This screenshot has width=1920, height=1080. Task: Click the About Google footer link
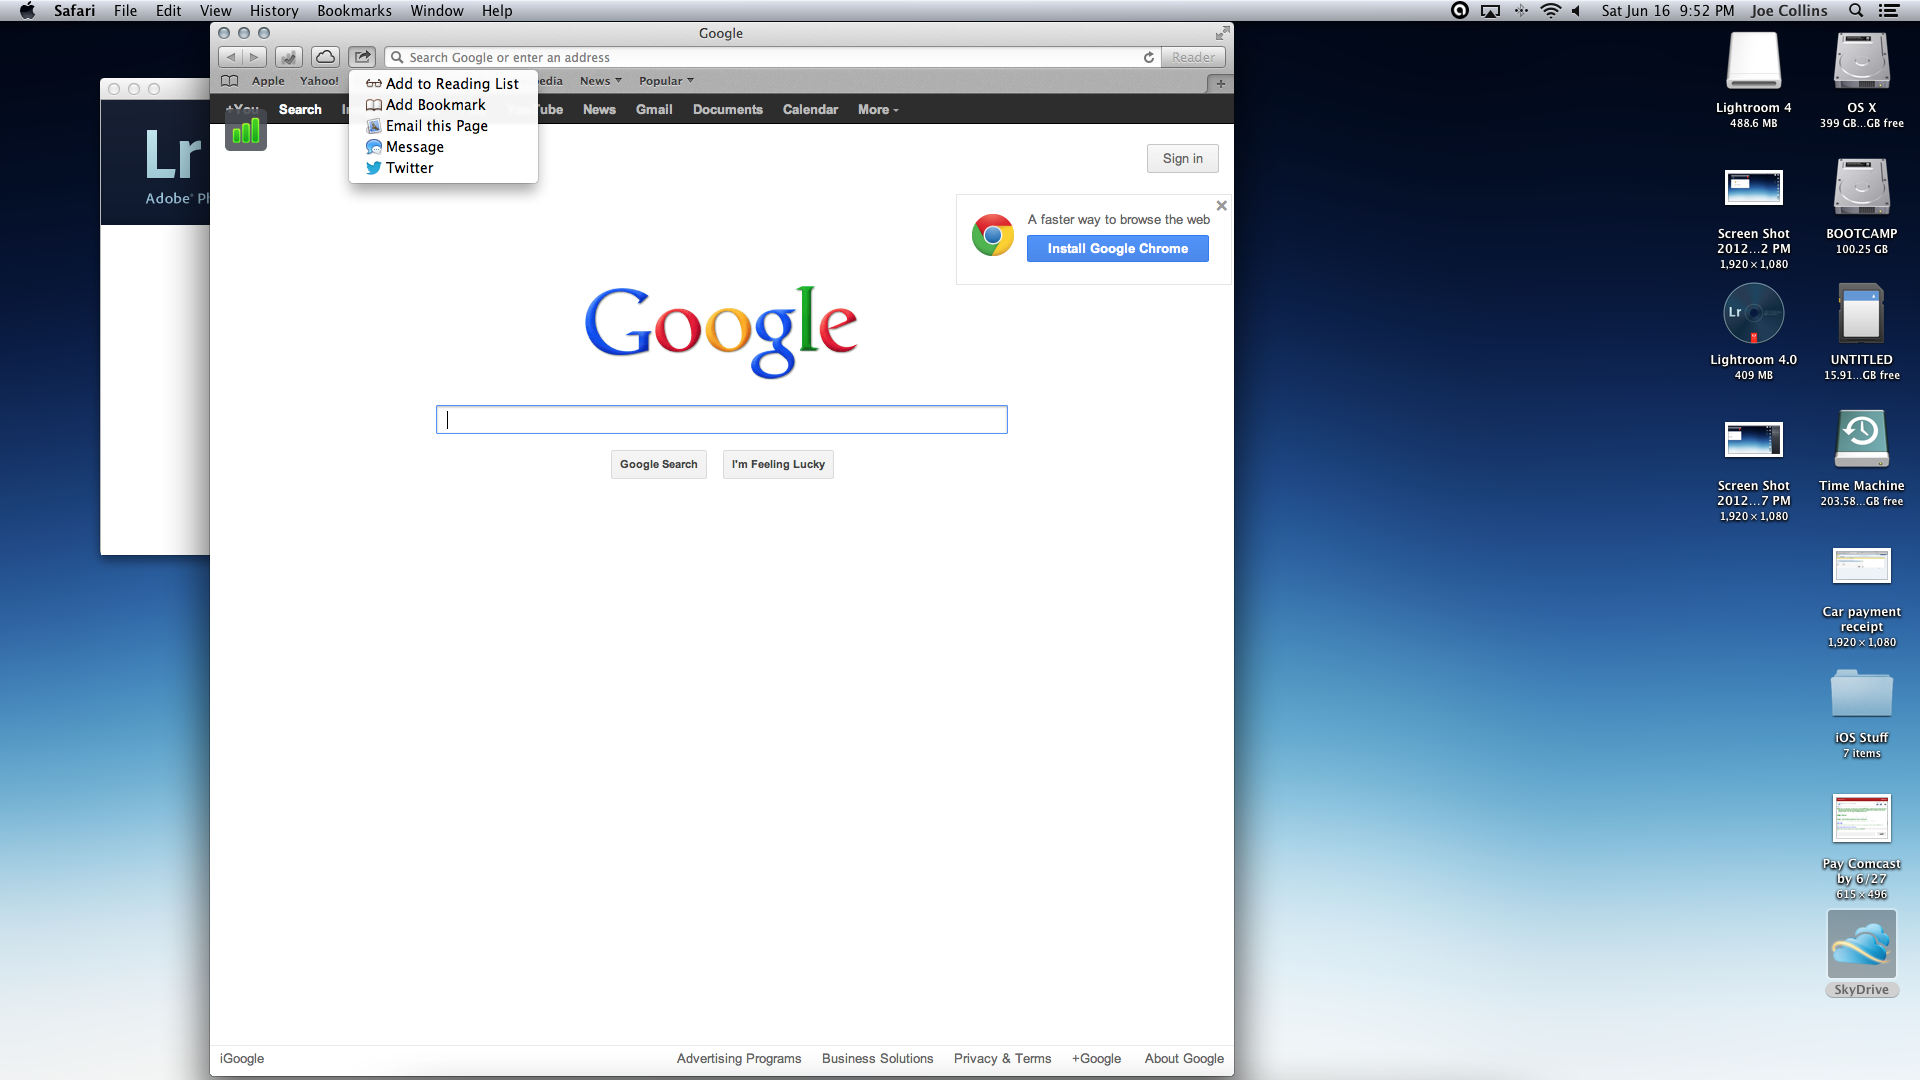coord(1184,1058)
